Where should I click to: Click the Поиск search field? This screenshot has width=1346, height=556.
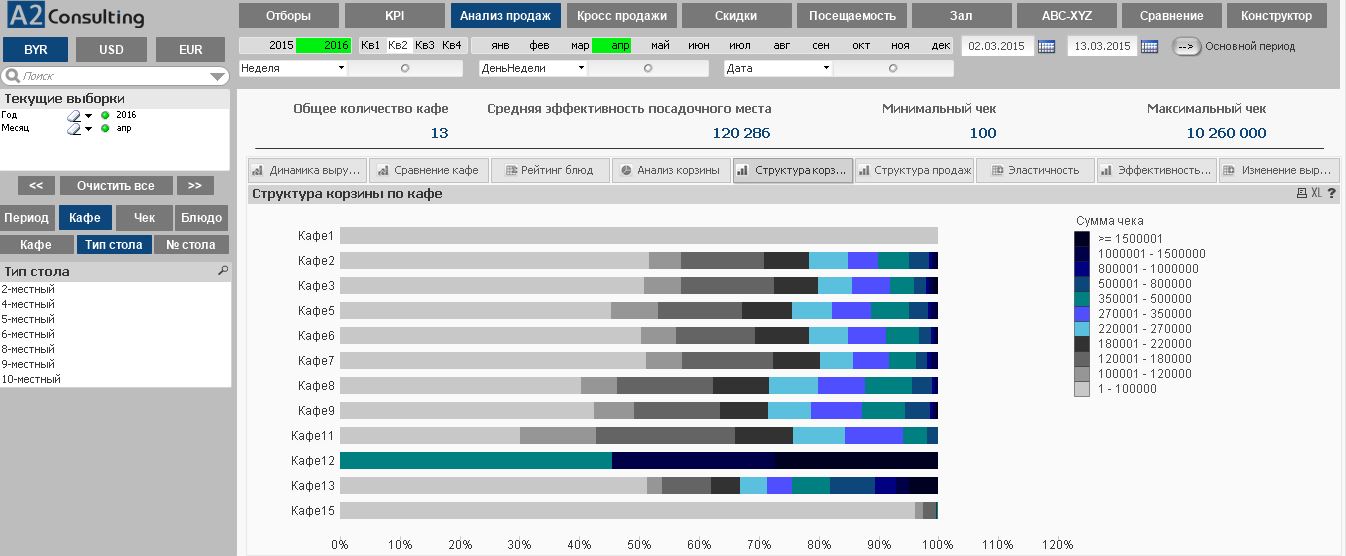[x=110, y=76]
